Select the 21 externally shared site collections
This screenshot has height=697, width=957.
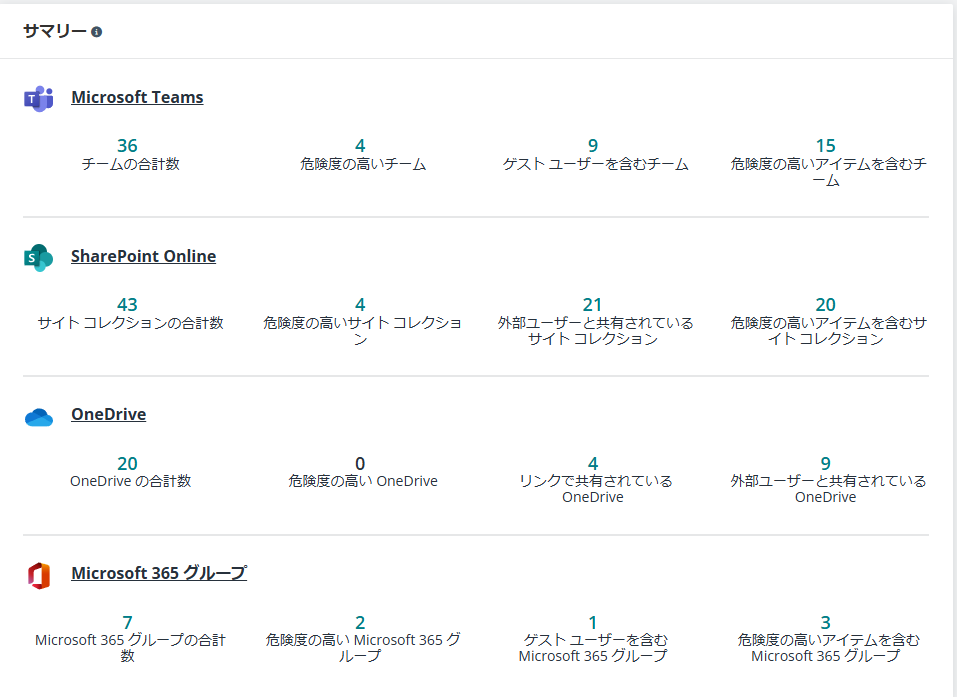pos(593,305)
